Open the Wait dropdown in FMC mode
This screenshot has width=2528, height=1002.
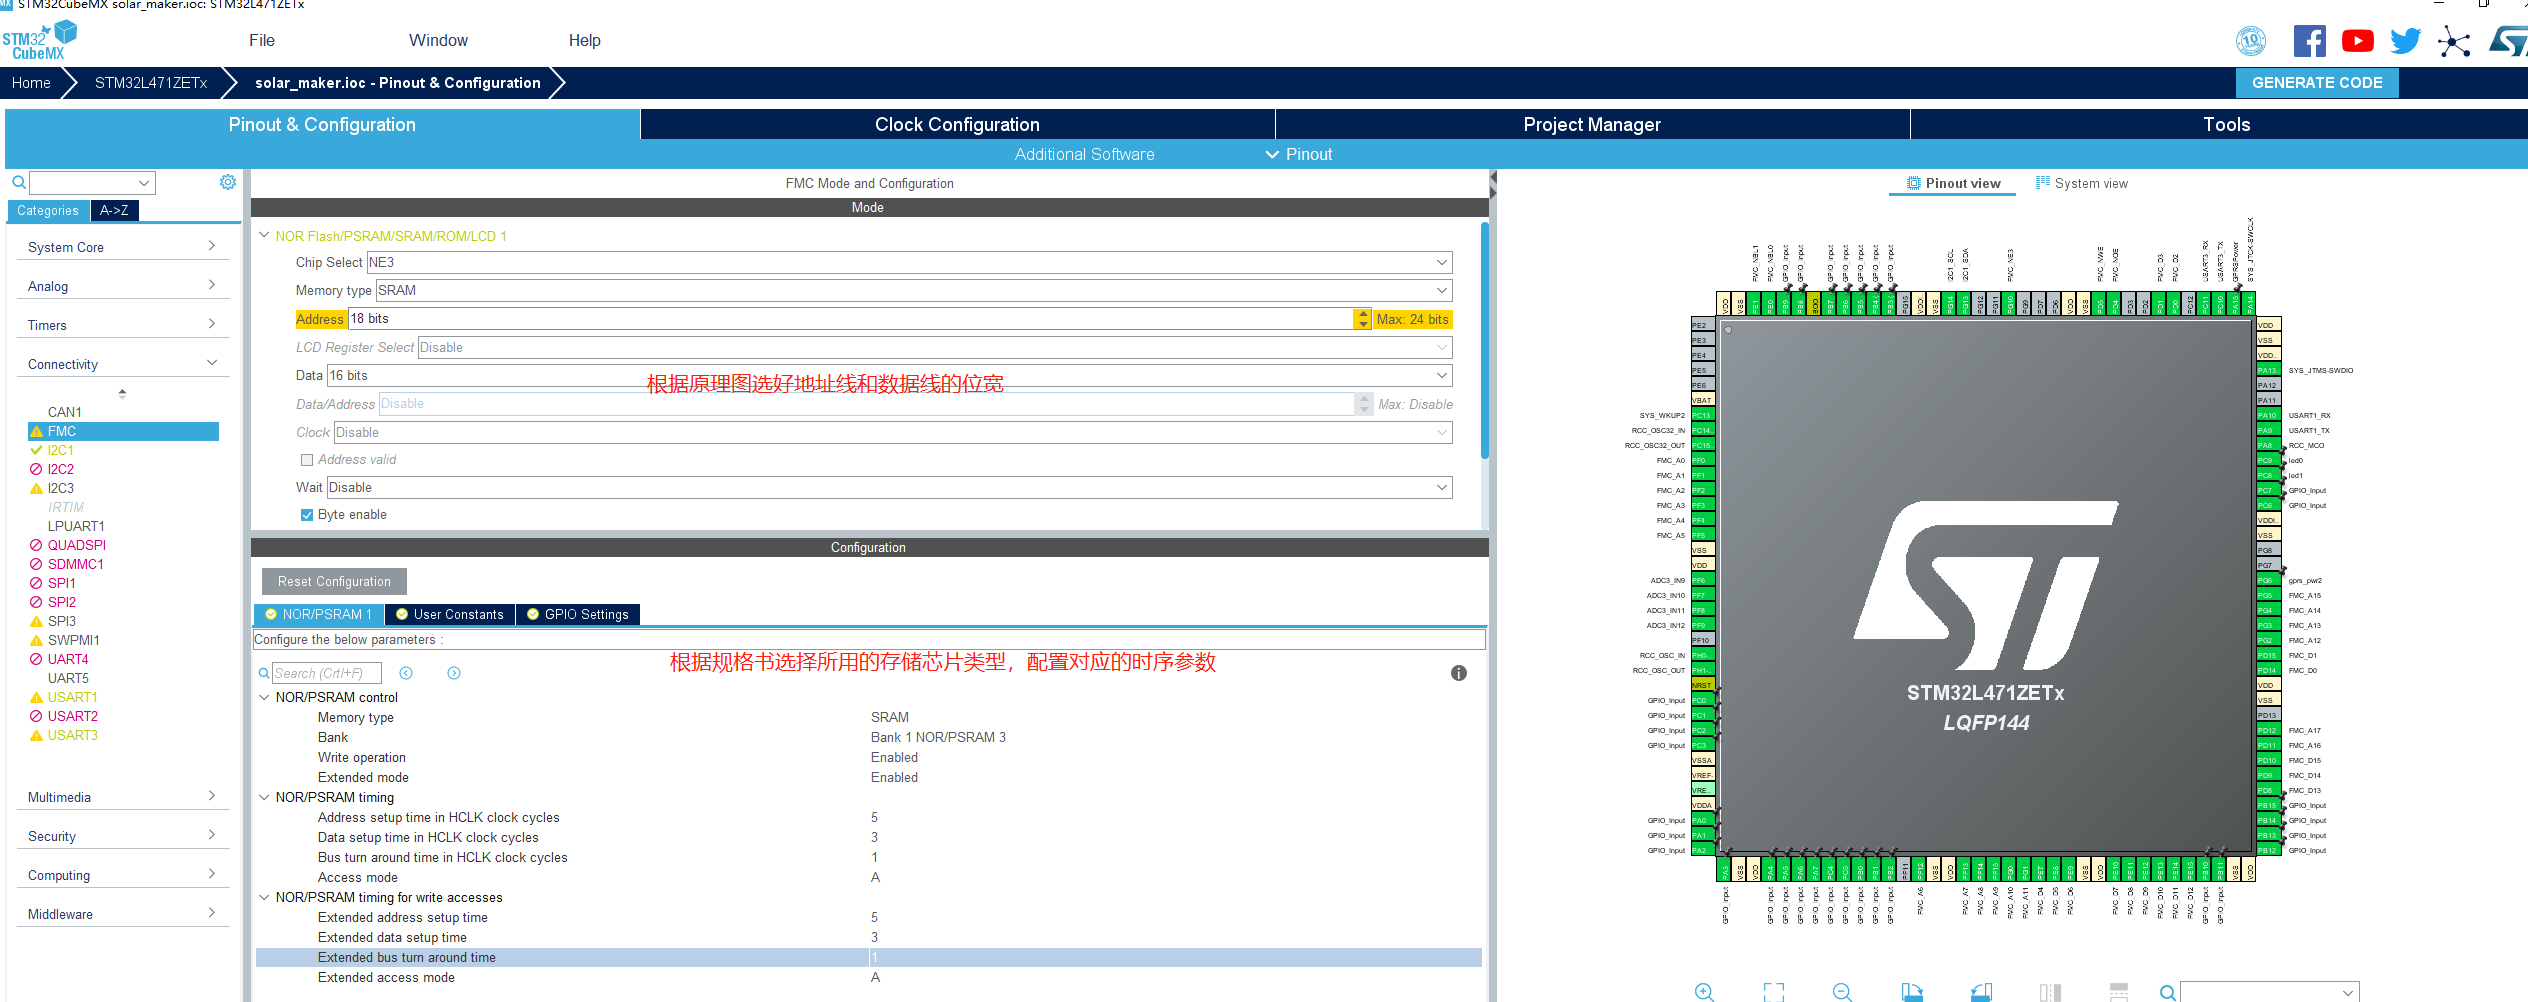coord(1443,487)
